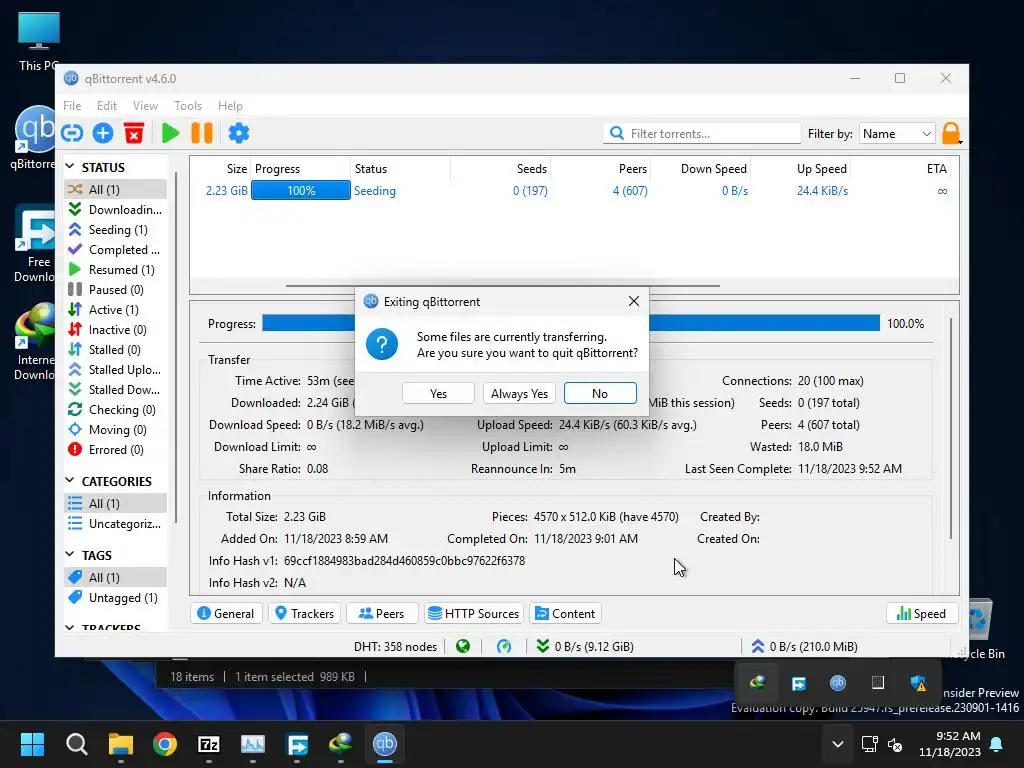The image size is (1024, 768).
Task: Click the connection status globe icon
Action: click(463, 647)
